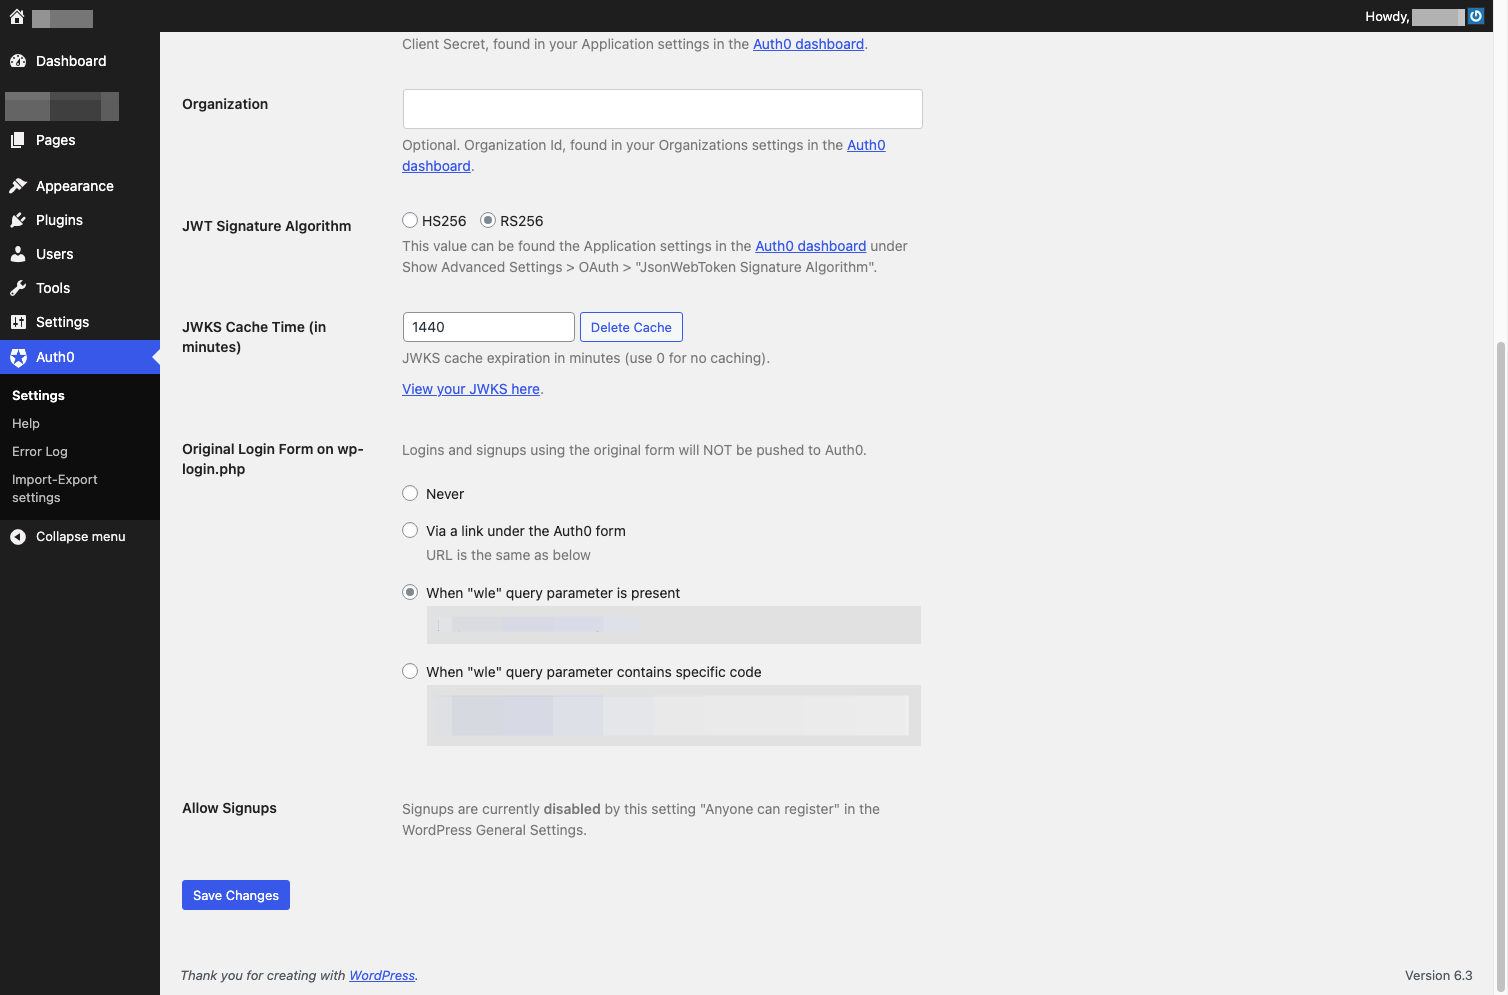1508x995 pixels.
Task: Select HS256 signature algorithm
Action: pos(410,220)
